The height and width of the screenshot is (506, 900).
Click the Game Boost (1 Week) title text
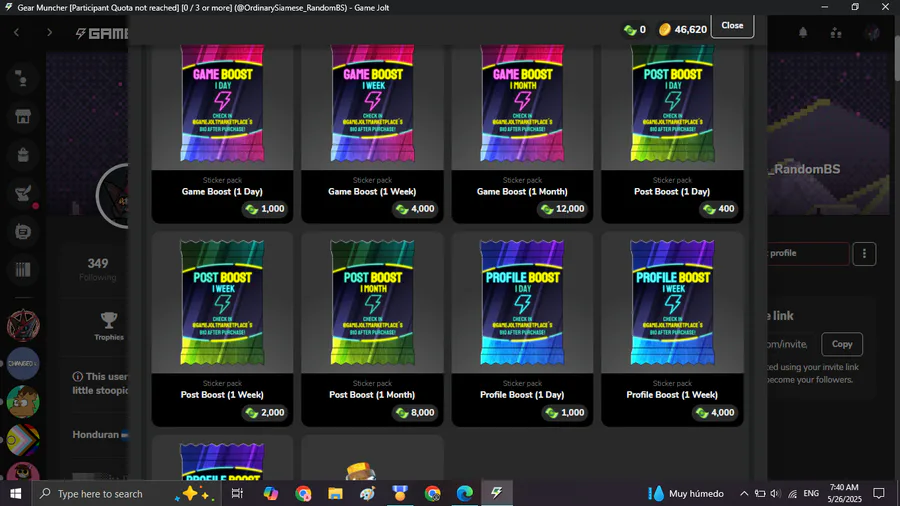coord(372,192)
